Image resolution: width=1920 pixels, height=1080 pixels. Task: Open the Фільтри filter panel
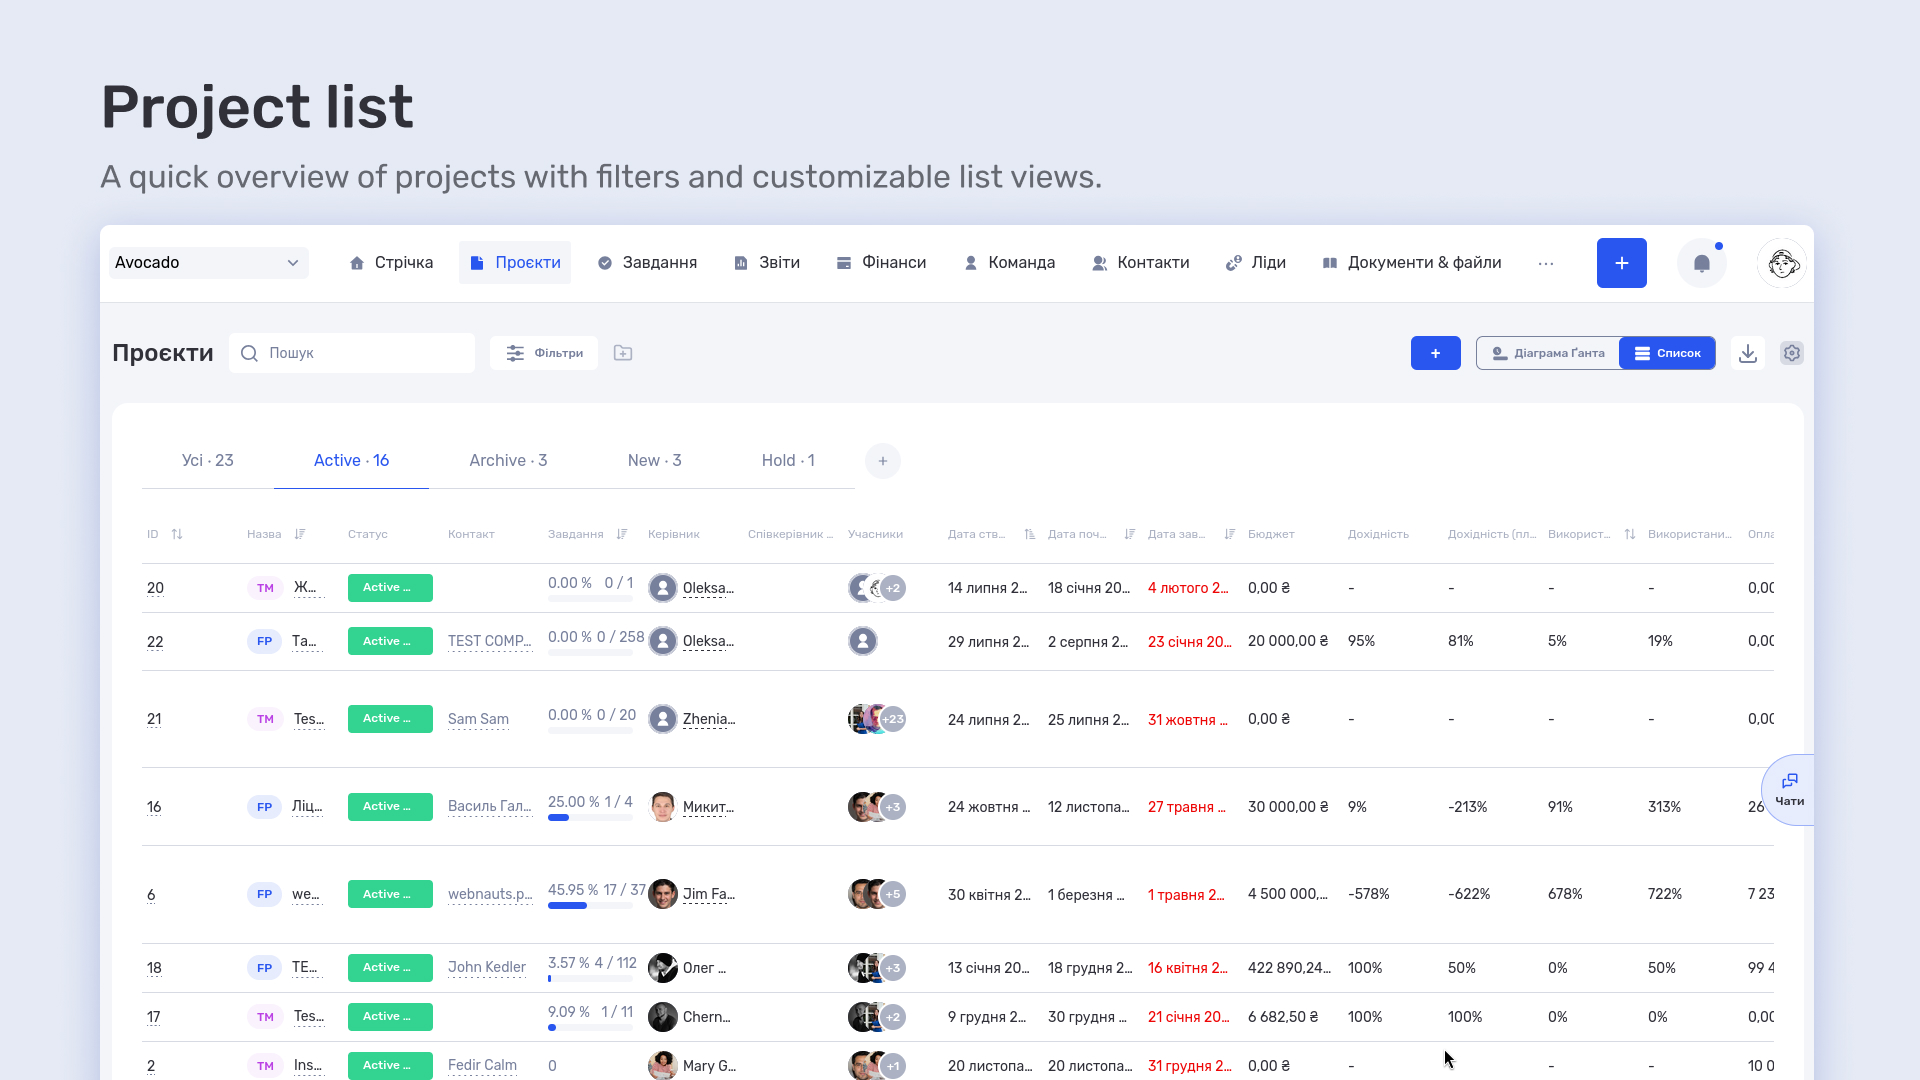click(x=544, y=353)
